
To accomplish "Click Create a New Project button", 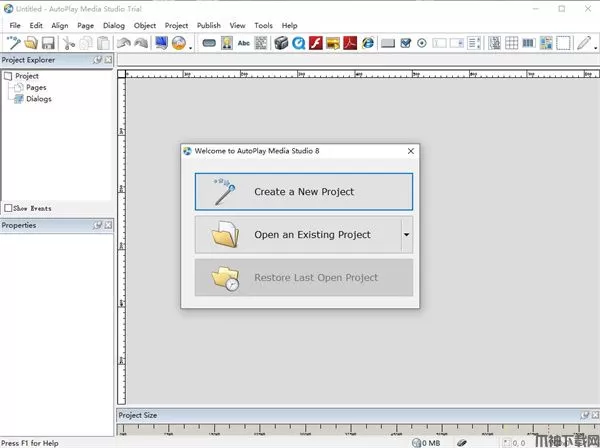I will (x=303, y=191).
